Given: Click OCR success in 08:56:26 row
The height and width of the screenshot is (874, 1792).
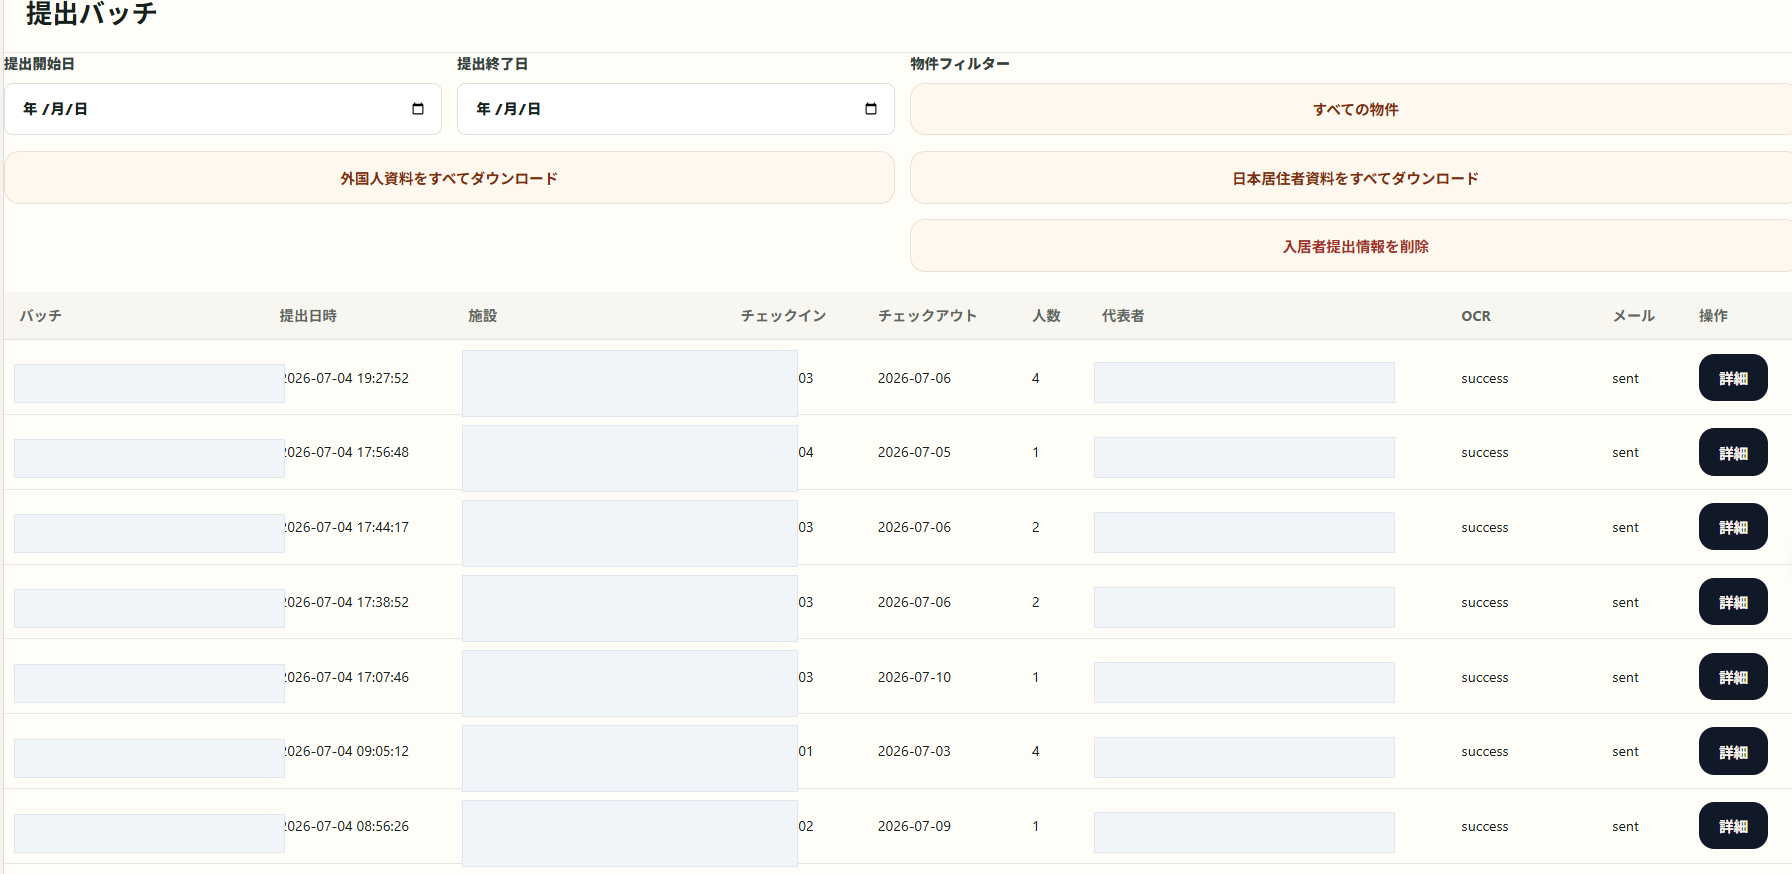Looking at the screenshot, I should tap(1484, 827).
